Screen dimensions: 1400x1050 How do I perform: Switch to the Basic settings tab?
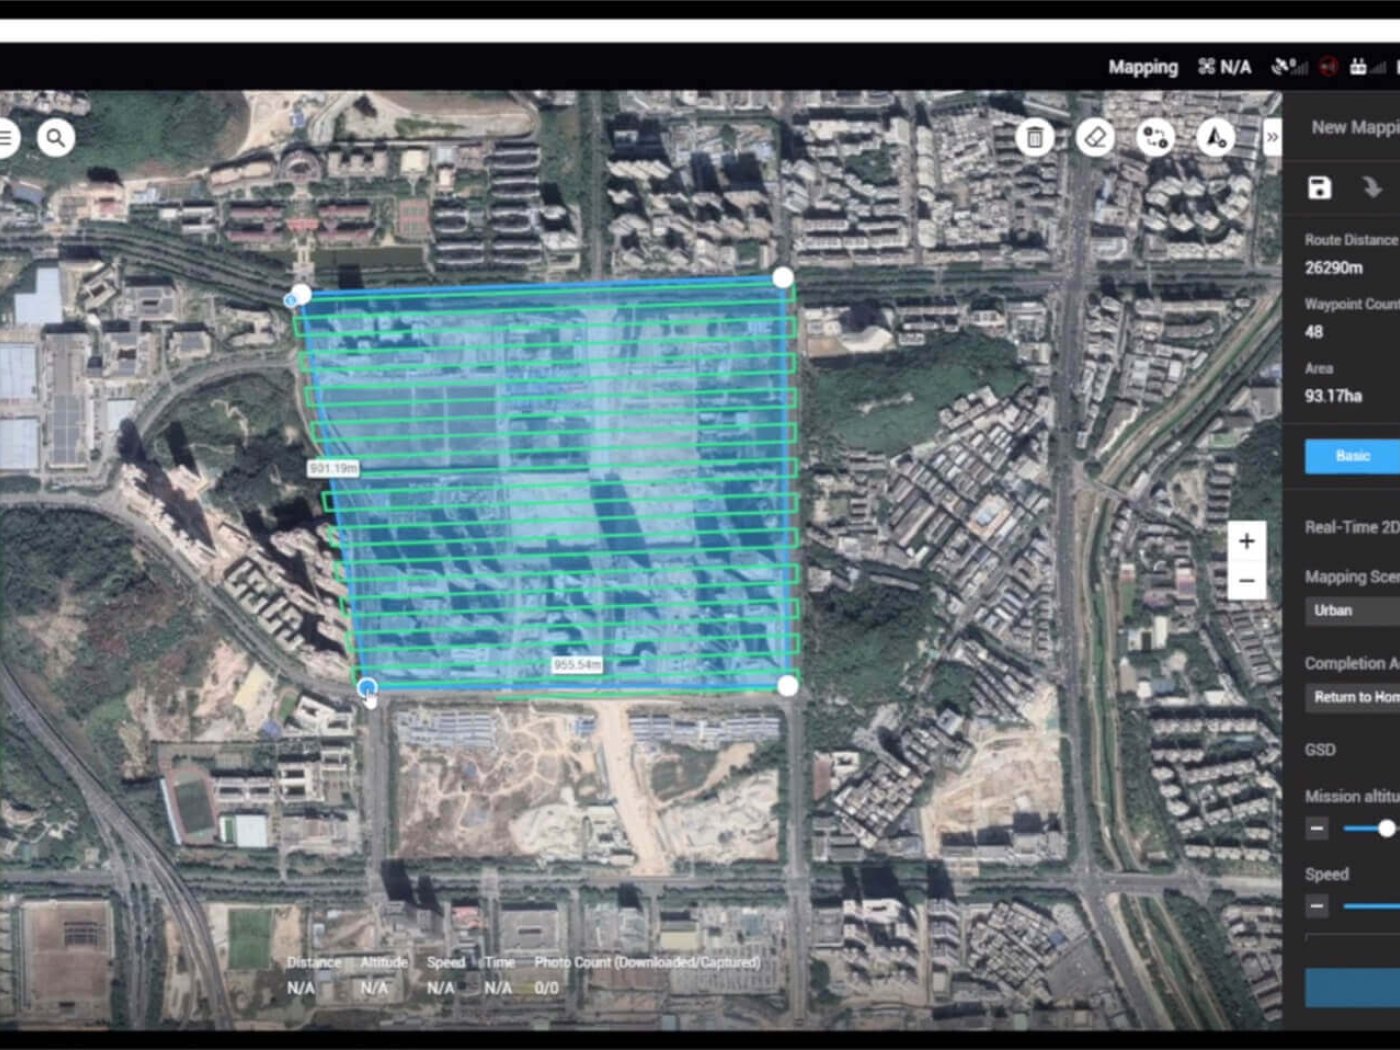1352,456
